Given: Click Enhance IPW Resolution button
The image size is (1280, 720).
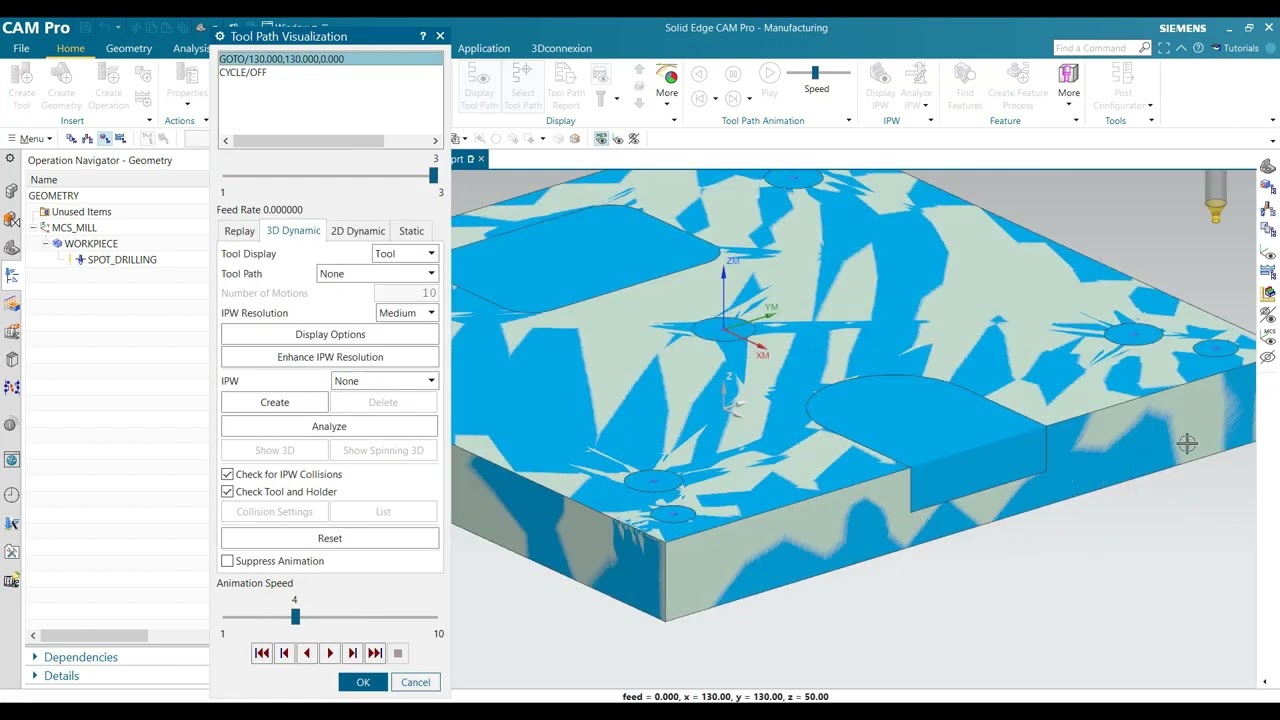Looking at the screenshot, I should coord(330,357).
